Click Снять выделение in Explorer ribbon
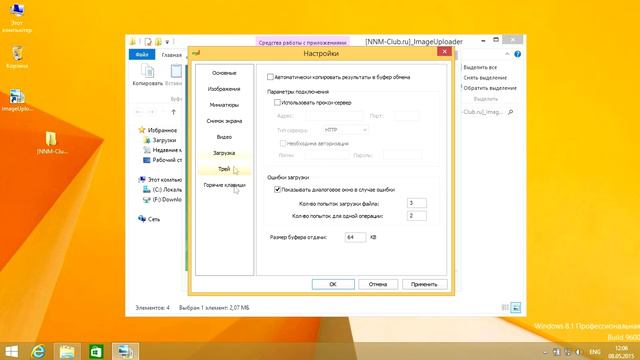The height and width of the screenshot is (360, 640). [485, 78]
